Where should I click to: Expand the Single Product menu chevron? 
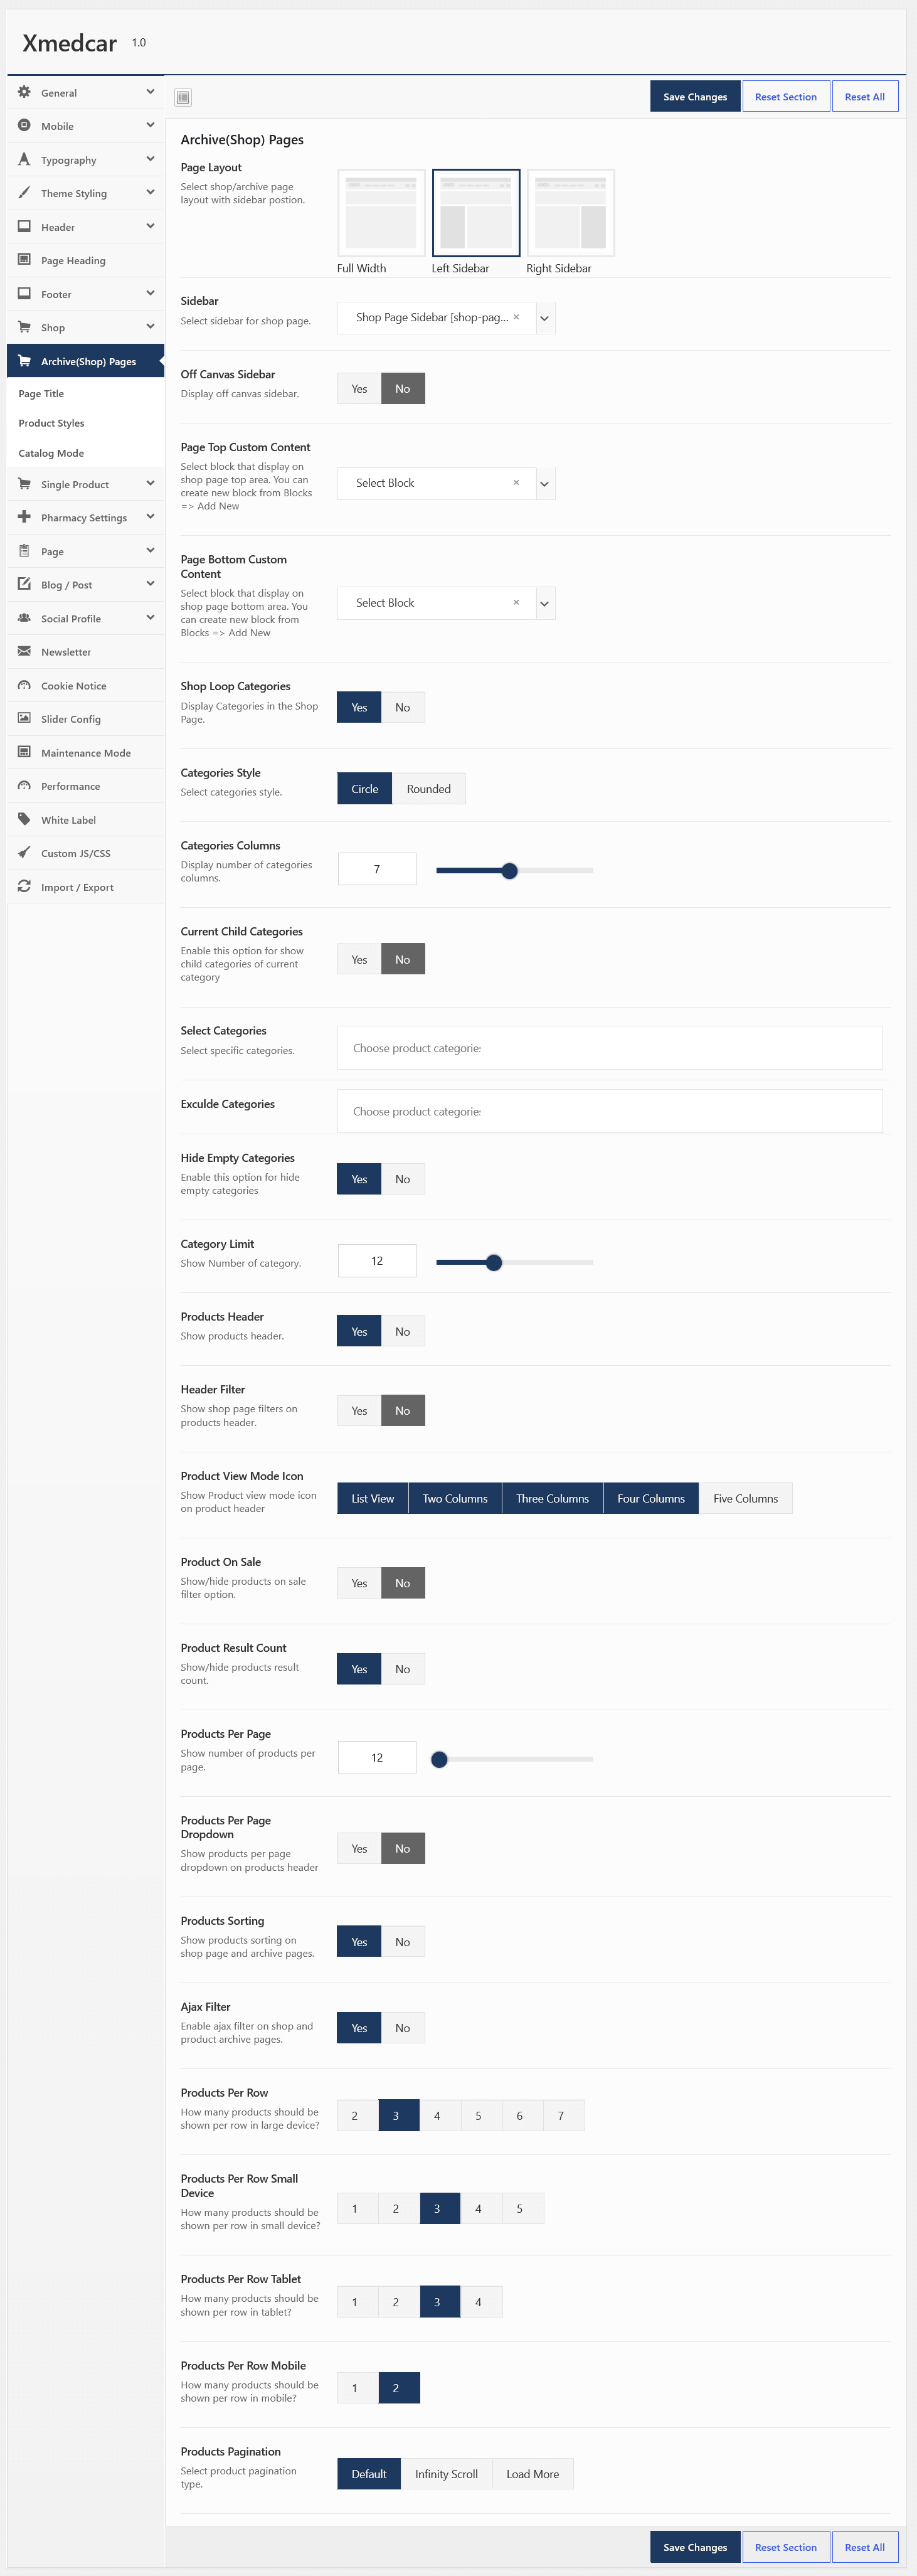[x=150, y=484]
